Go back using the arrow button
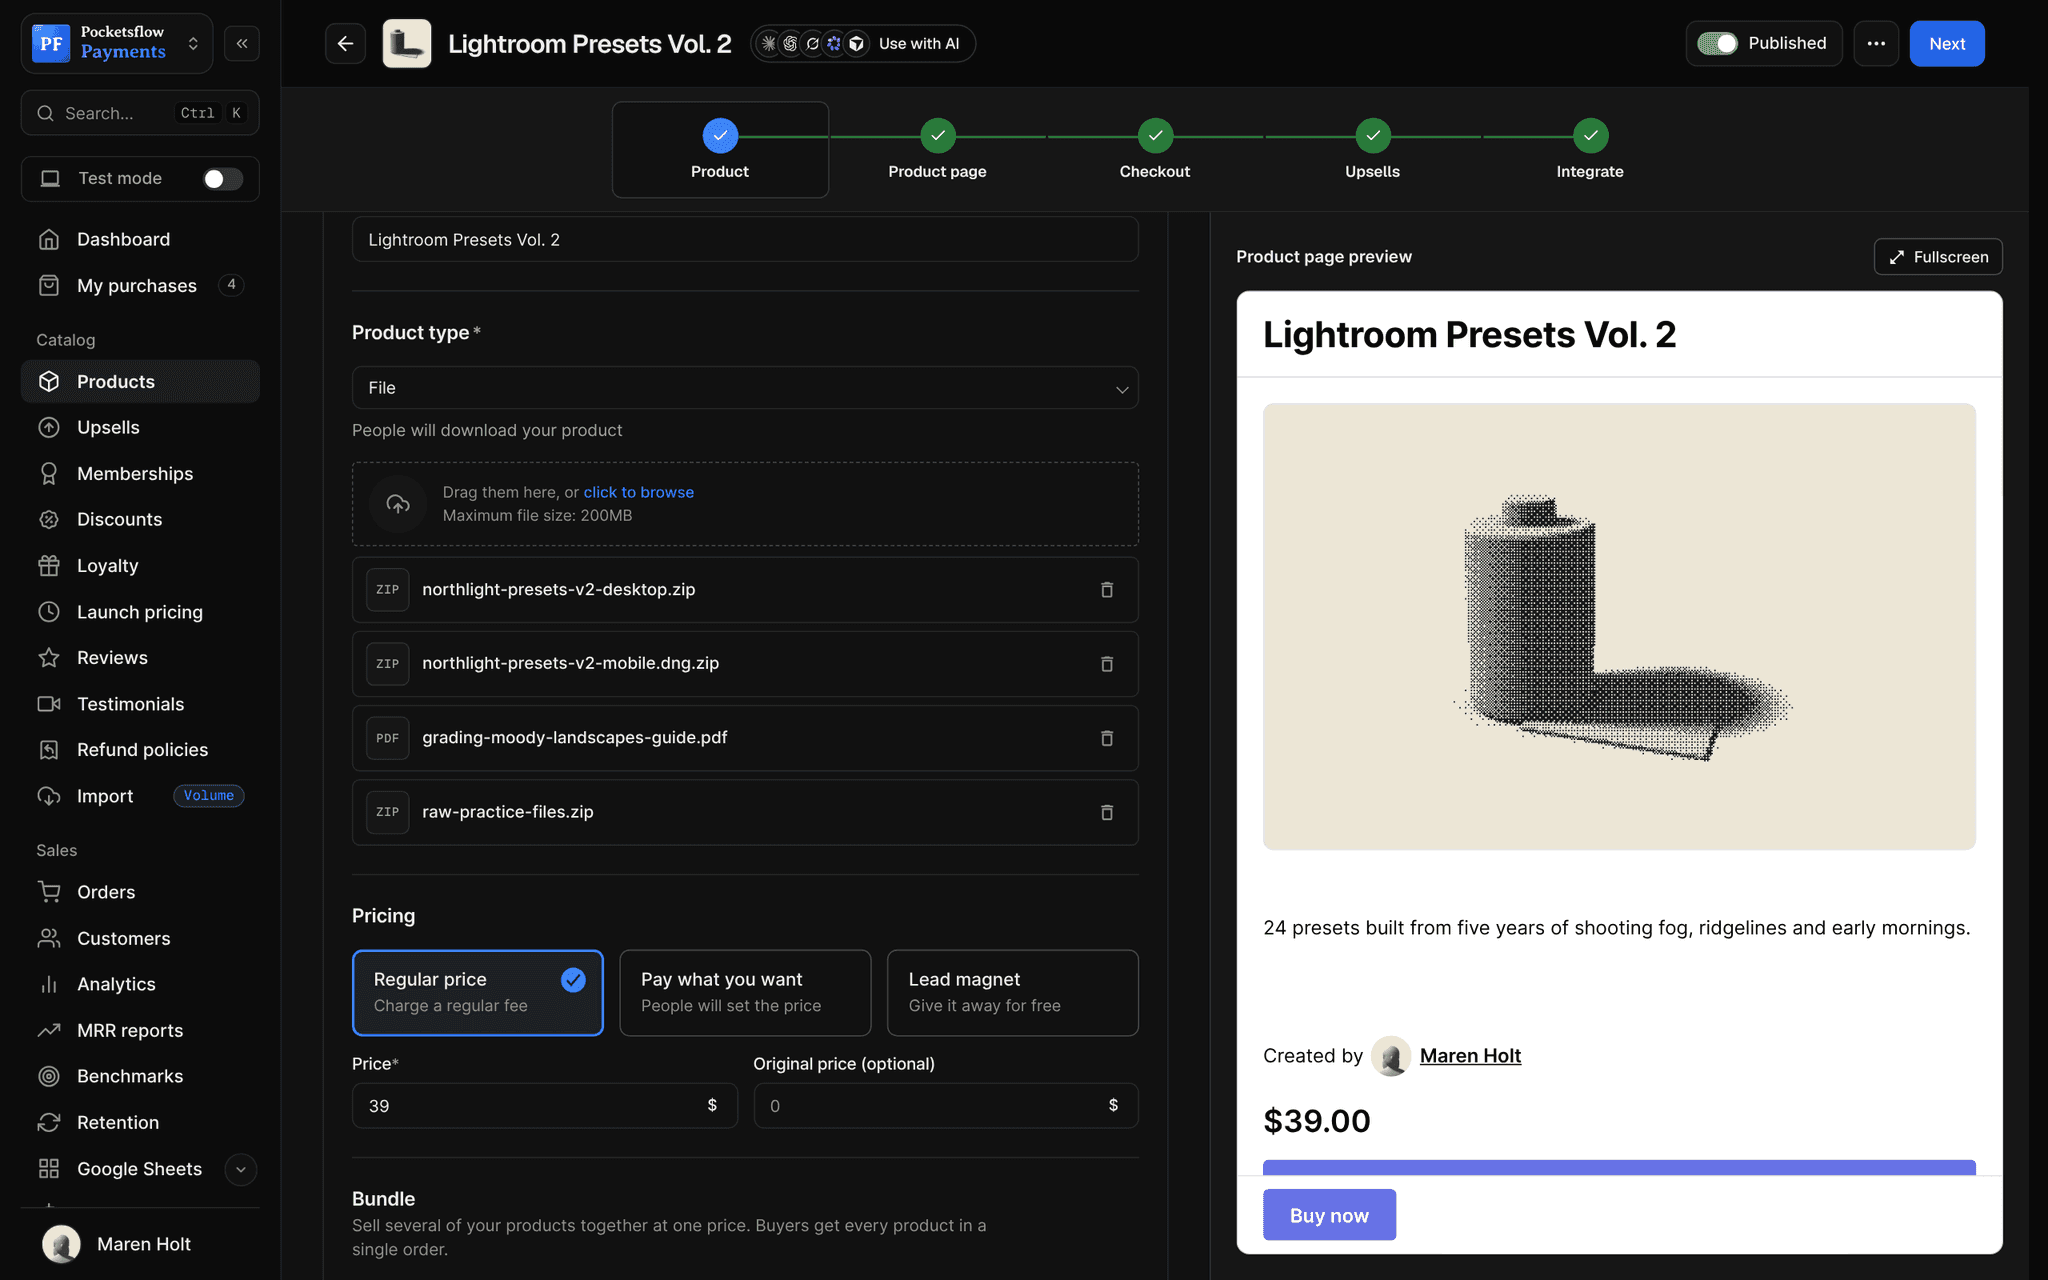This screenshot has height=1280, width=2048. (x=345, y=44)
